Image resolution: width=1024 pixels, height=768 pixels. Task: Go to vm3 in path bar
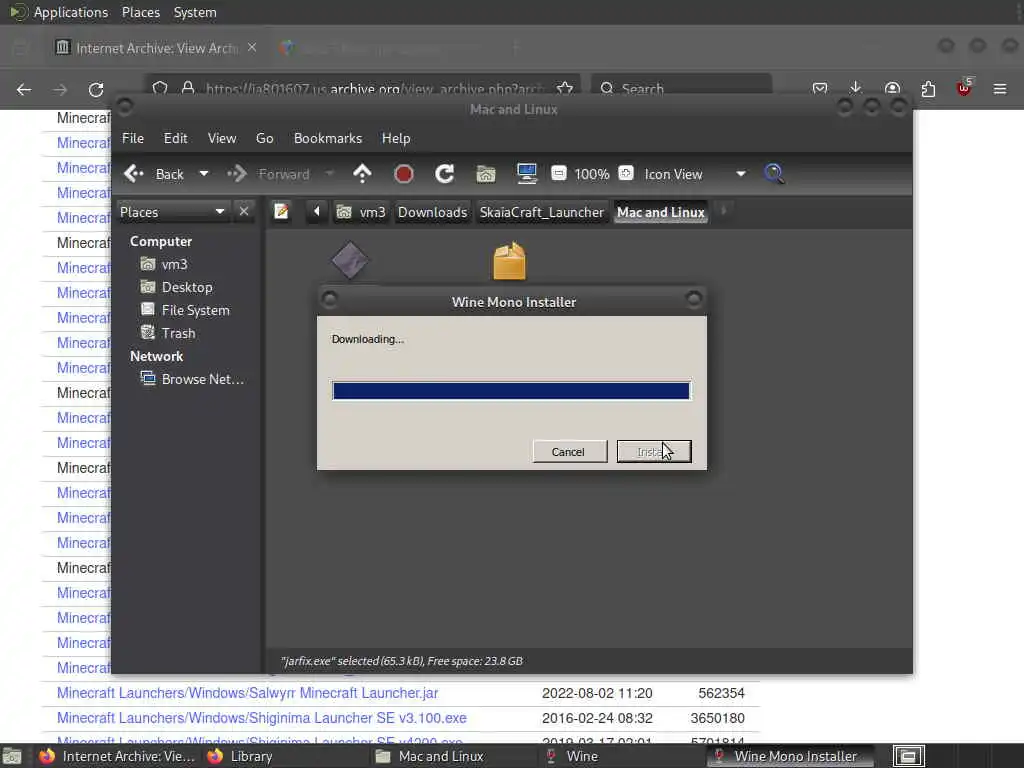click(x=361, y=212)
